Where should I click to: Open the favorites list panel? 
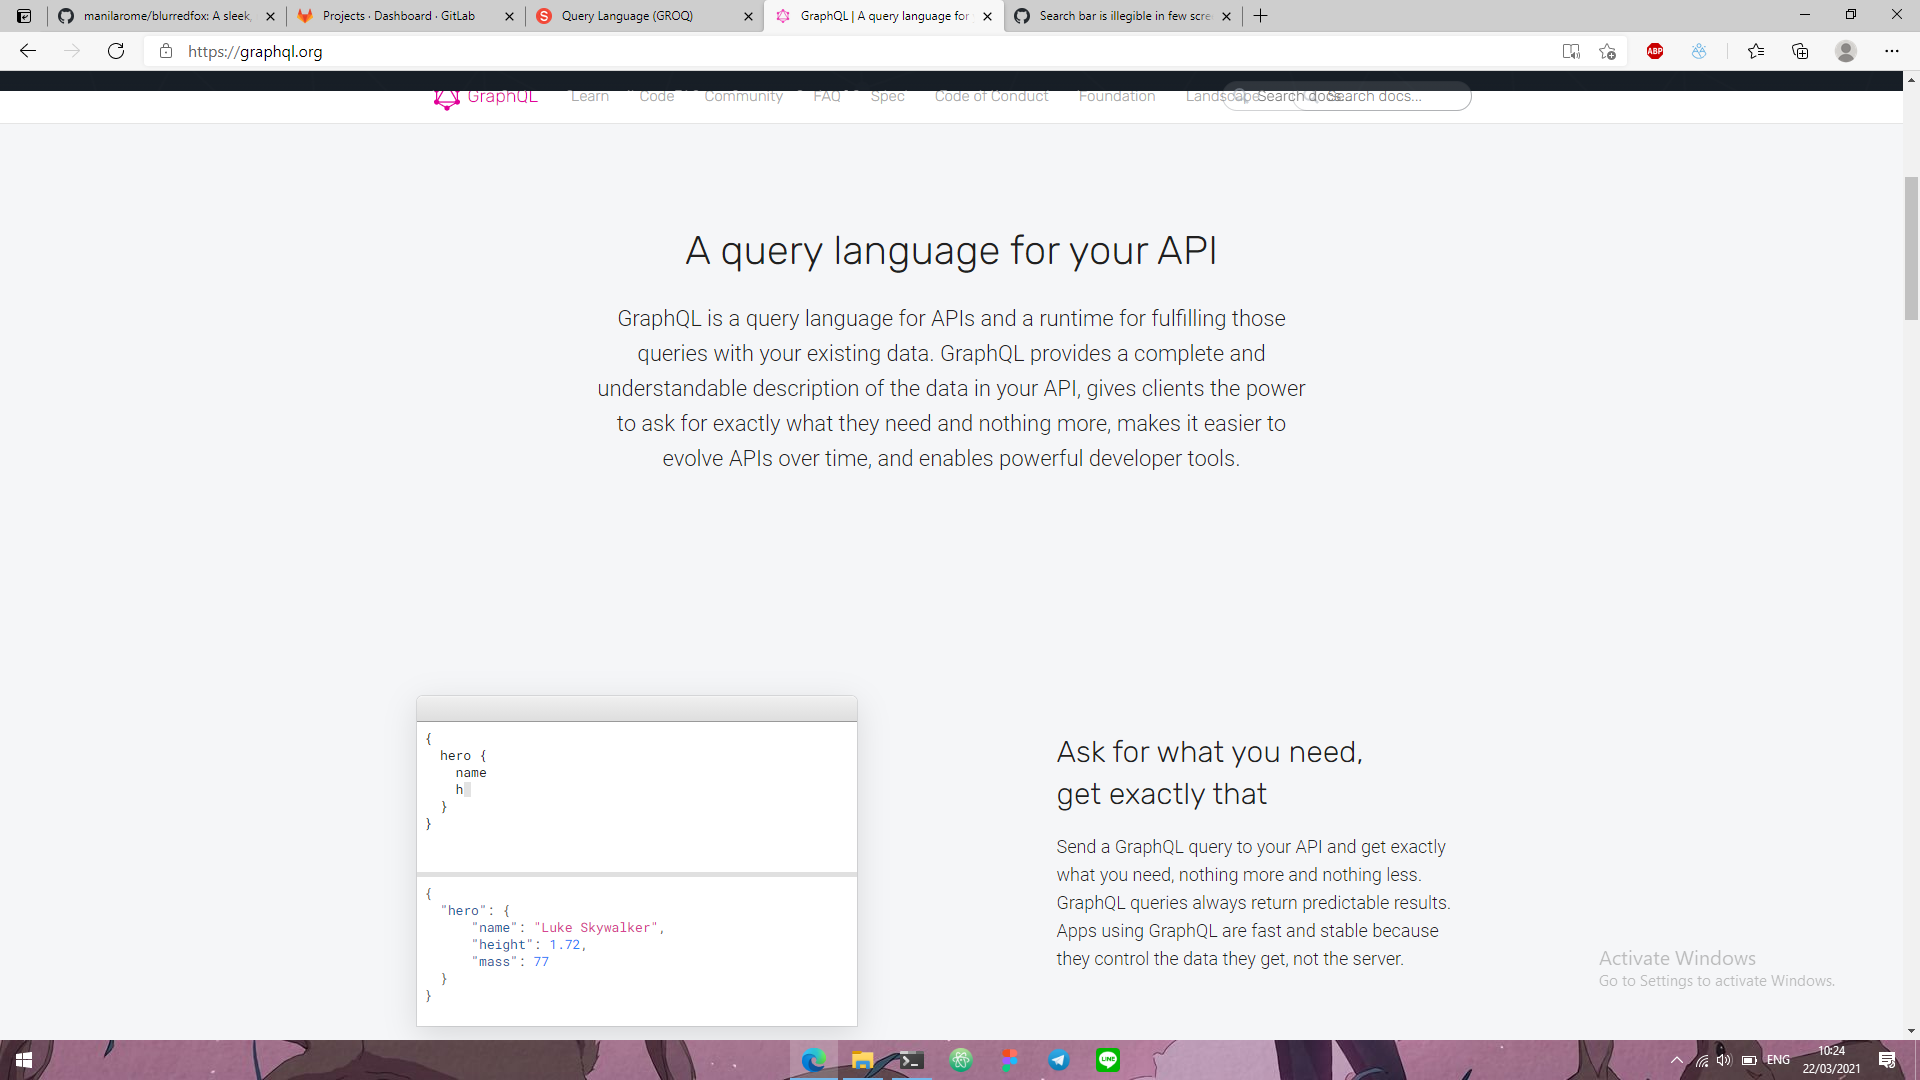click(x=1756, y=51)
